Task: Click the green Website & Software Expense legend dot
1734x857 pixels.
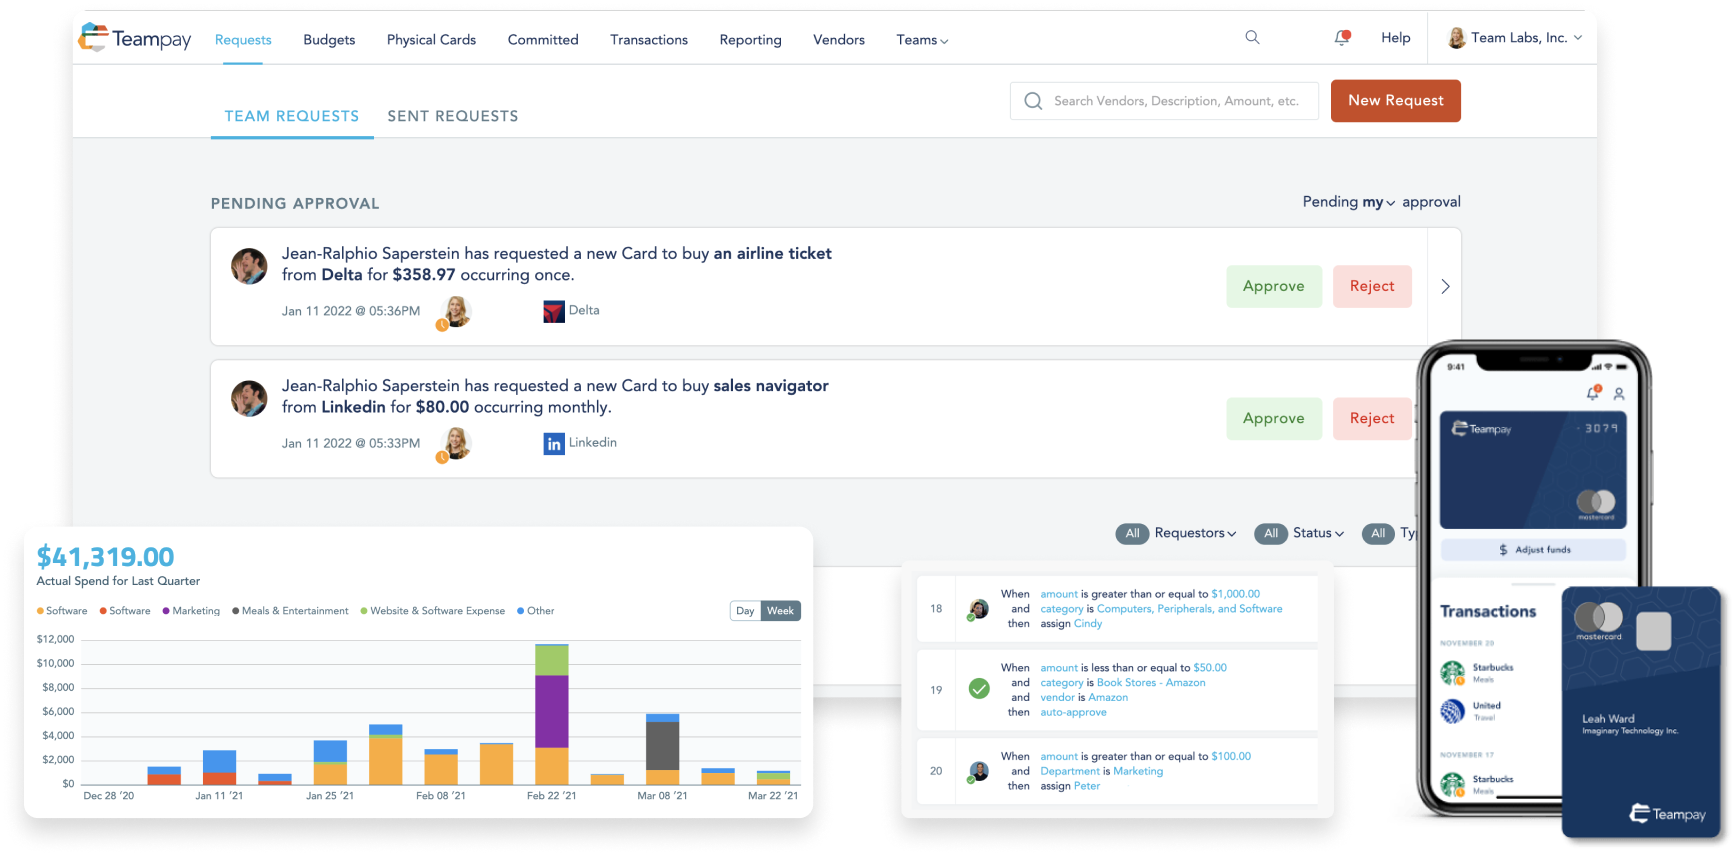Action: coord(364,611)
